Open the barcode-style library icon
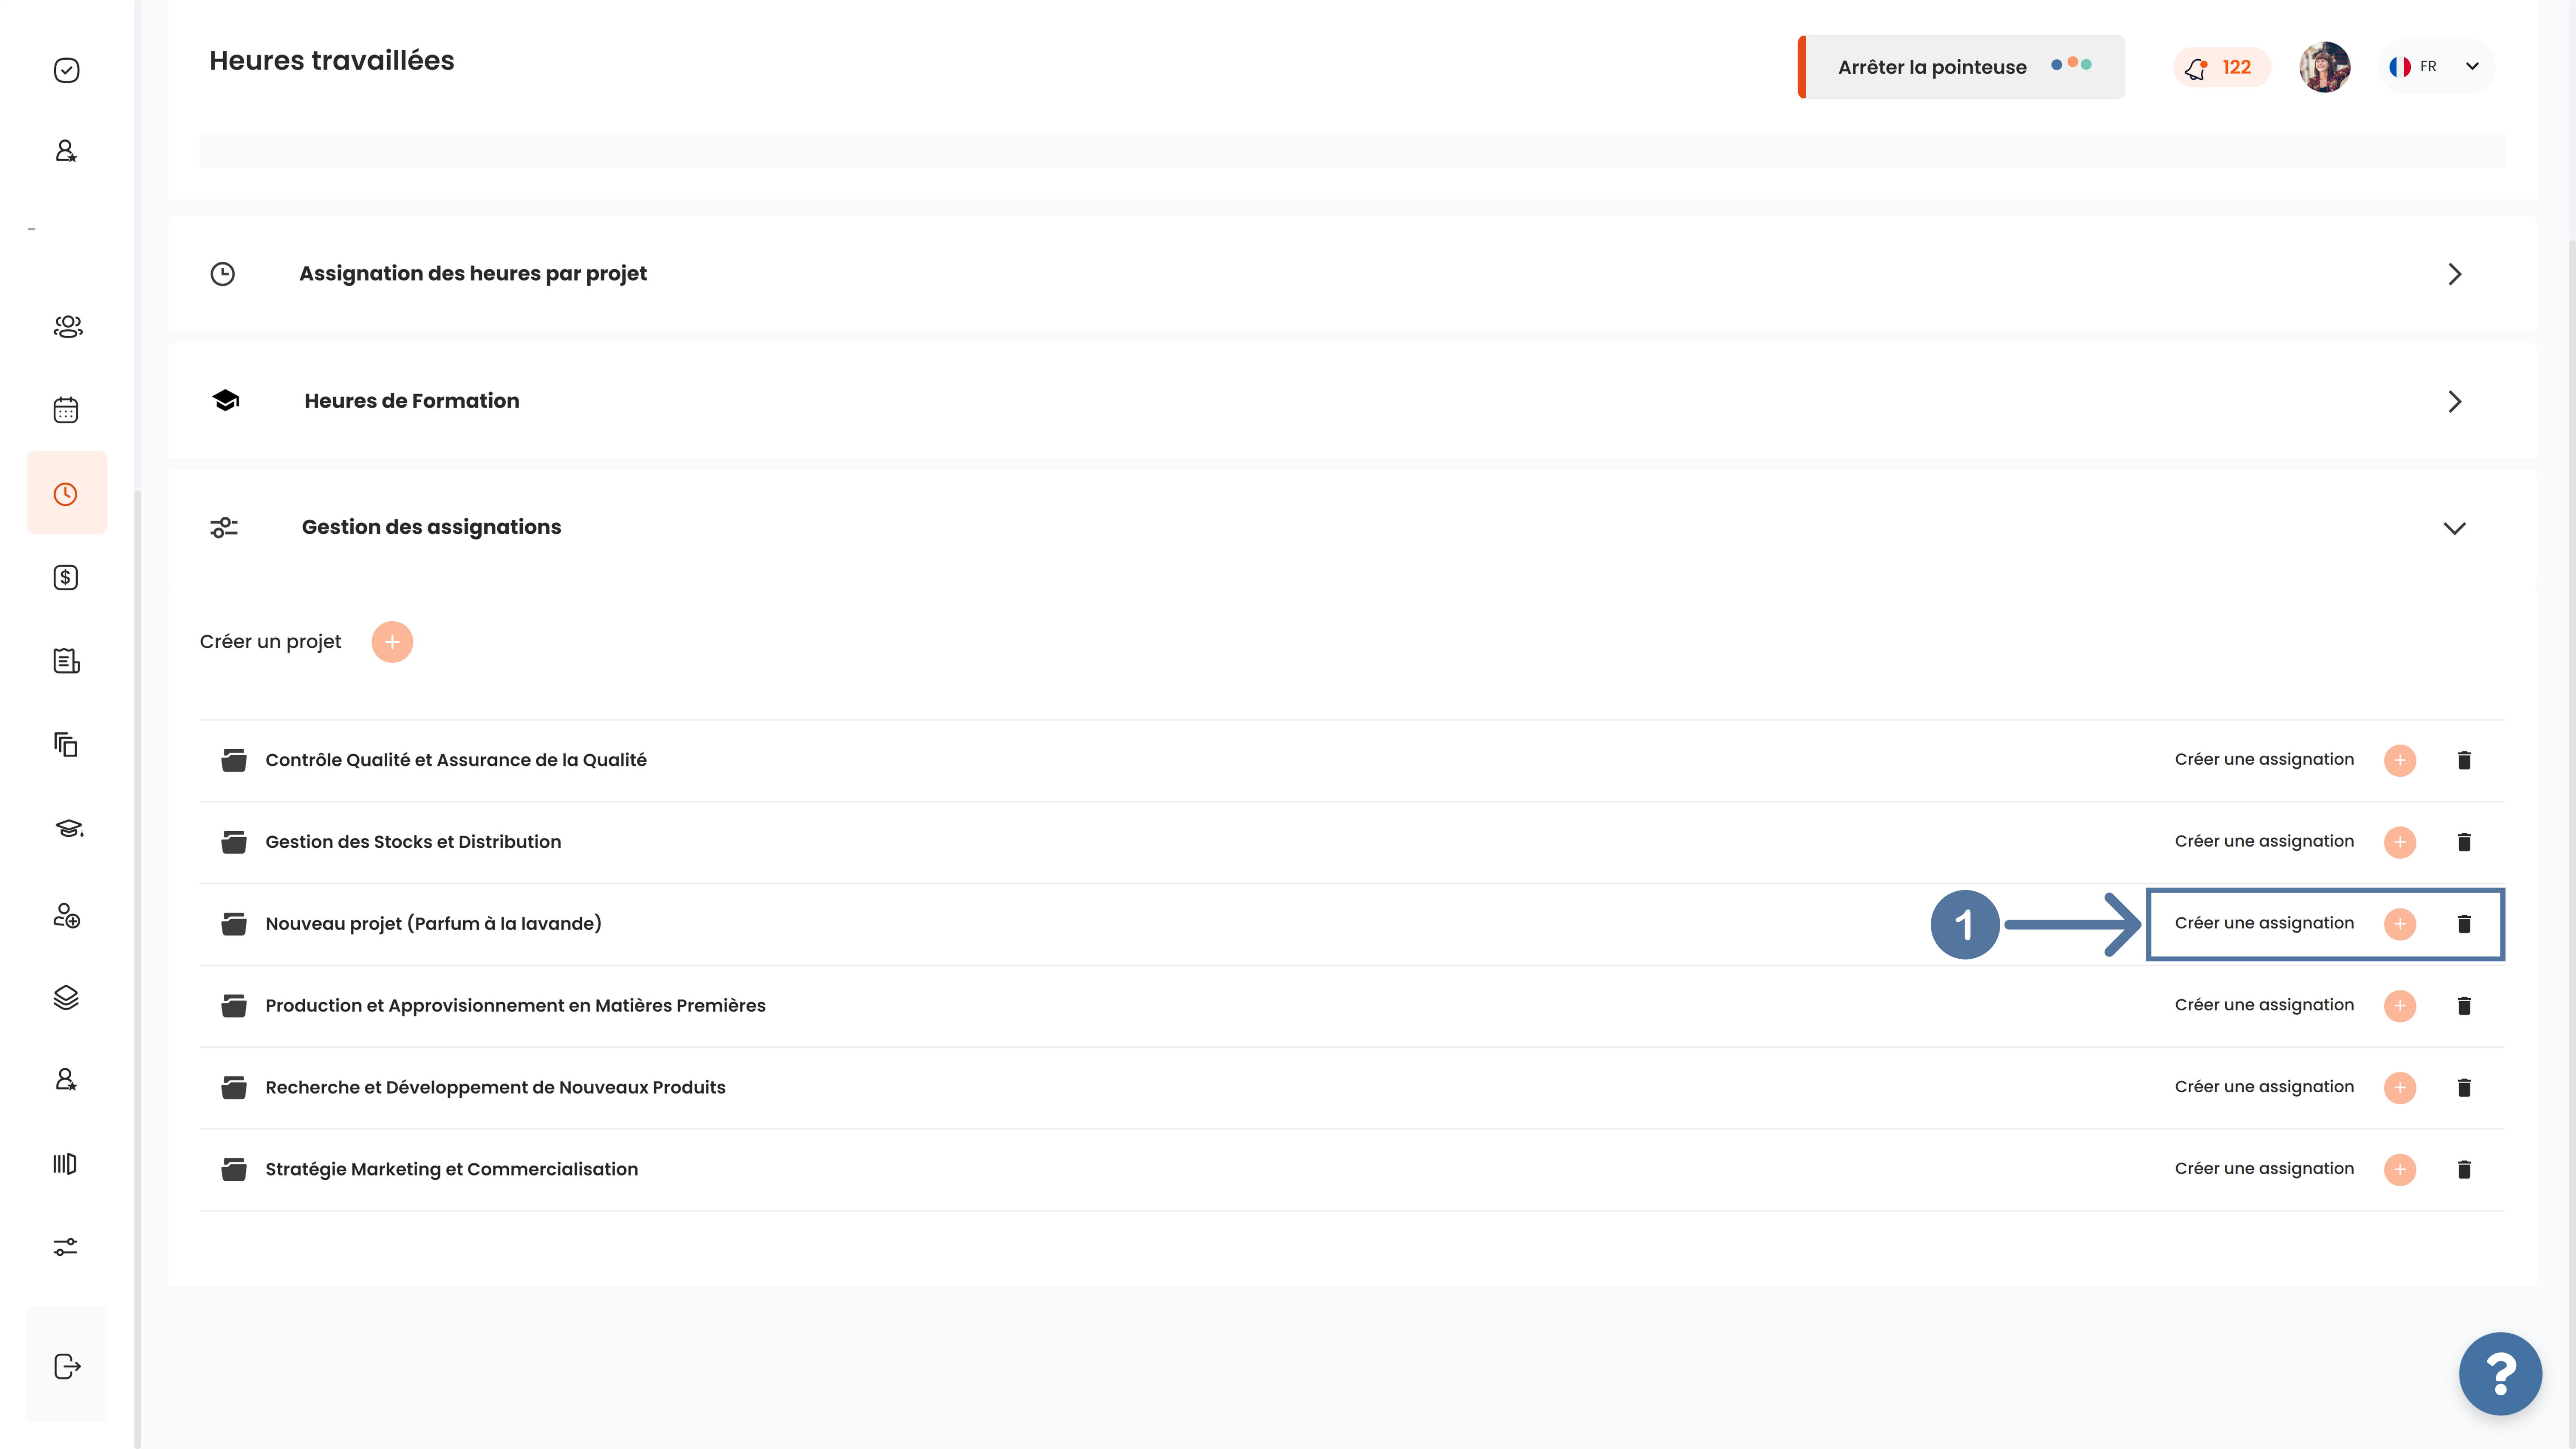Screen dimensions: 2576x1449 point(65,1163)
